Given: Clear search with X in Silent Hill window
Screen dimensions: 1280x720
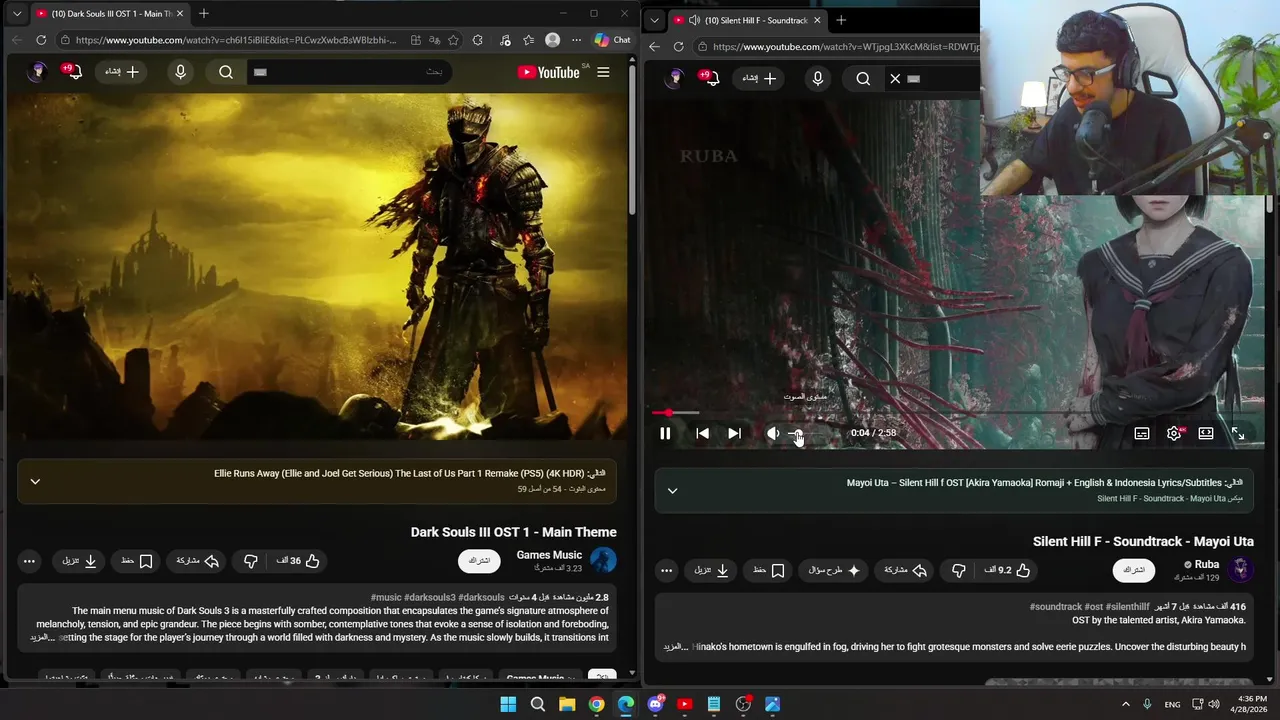Looking at the screenshot, I should coord(895,79).
